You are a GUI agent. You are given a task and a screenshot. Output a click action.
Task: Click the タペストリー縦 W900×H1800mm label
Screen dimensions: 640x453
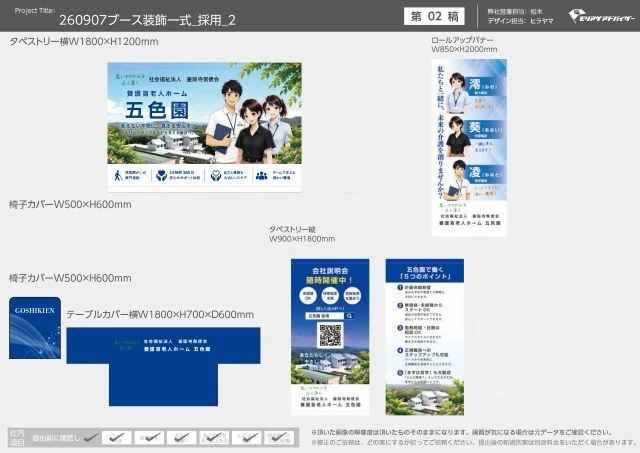tap(302, 234)
